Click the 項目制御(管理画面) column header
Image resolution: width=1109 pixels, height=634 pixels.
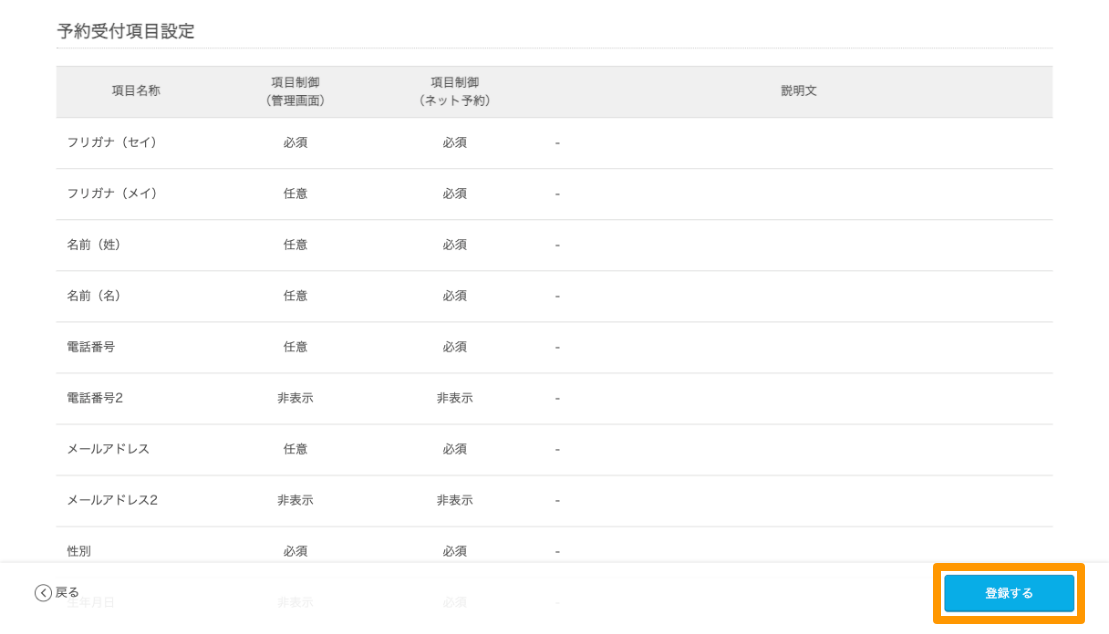[x=295, y=91]
